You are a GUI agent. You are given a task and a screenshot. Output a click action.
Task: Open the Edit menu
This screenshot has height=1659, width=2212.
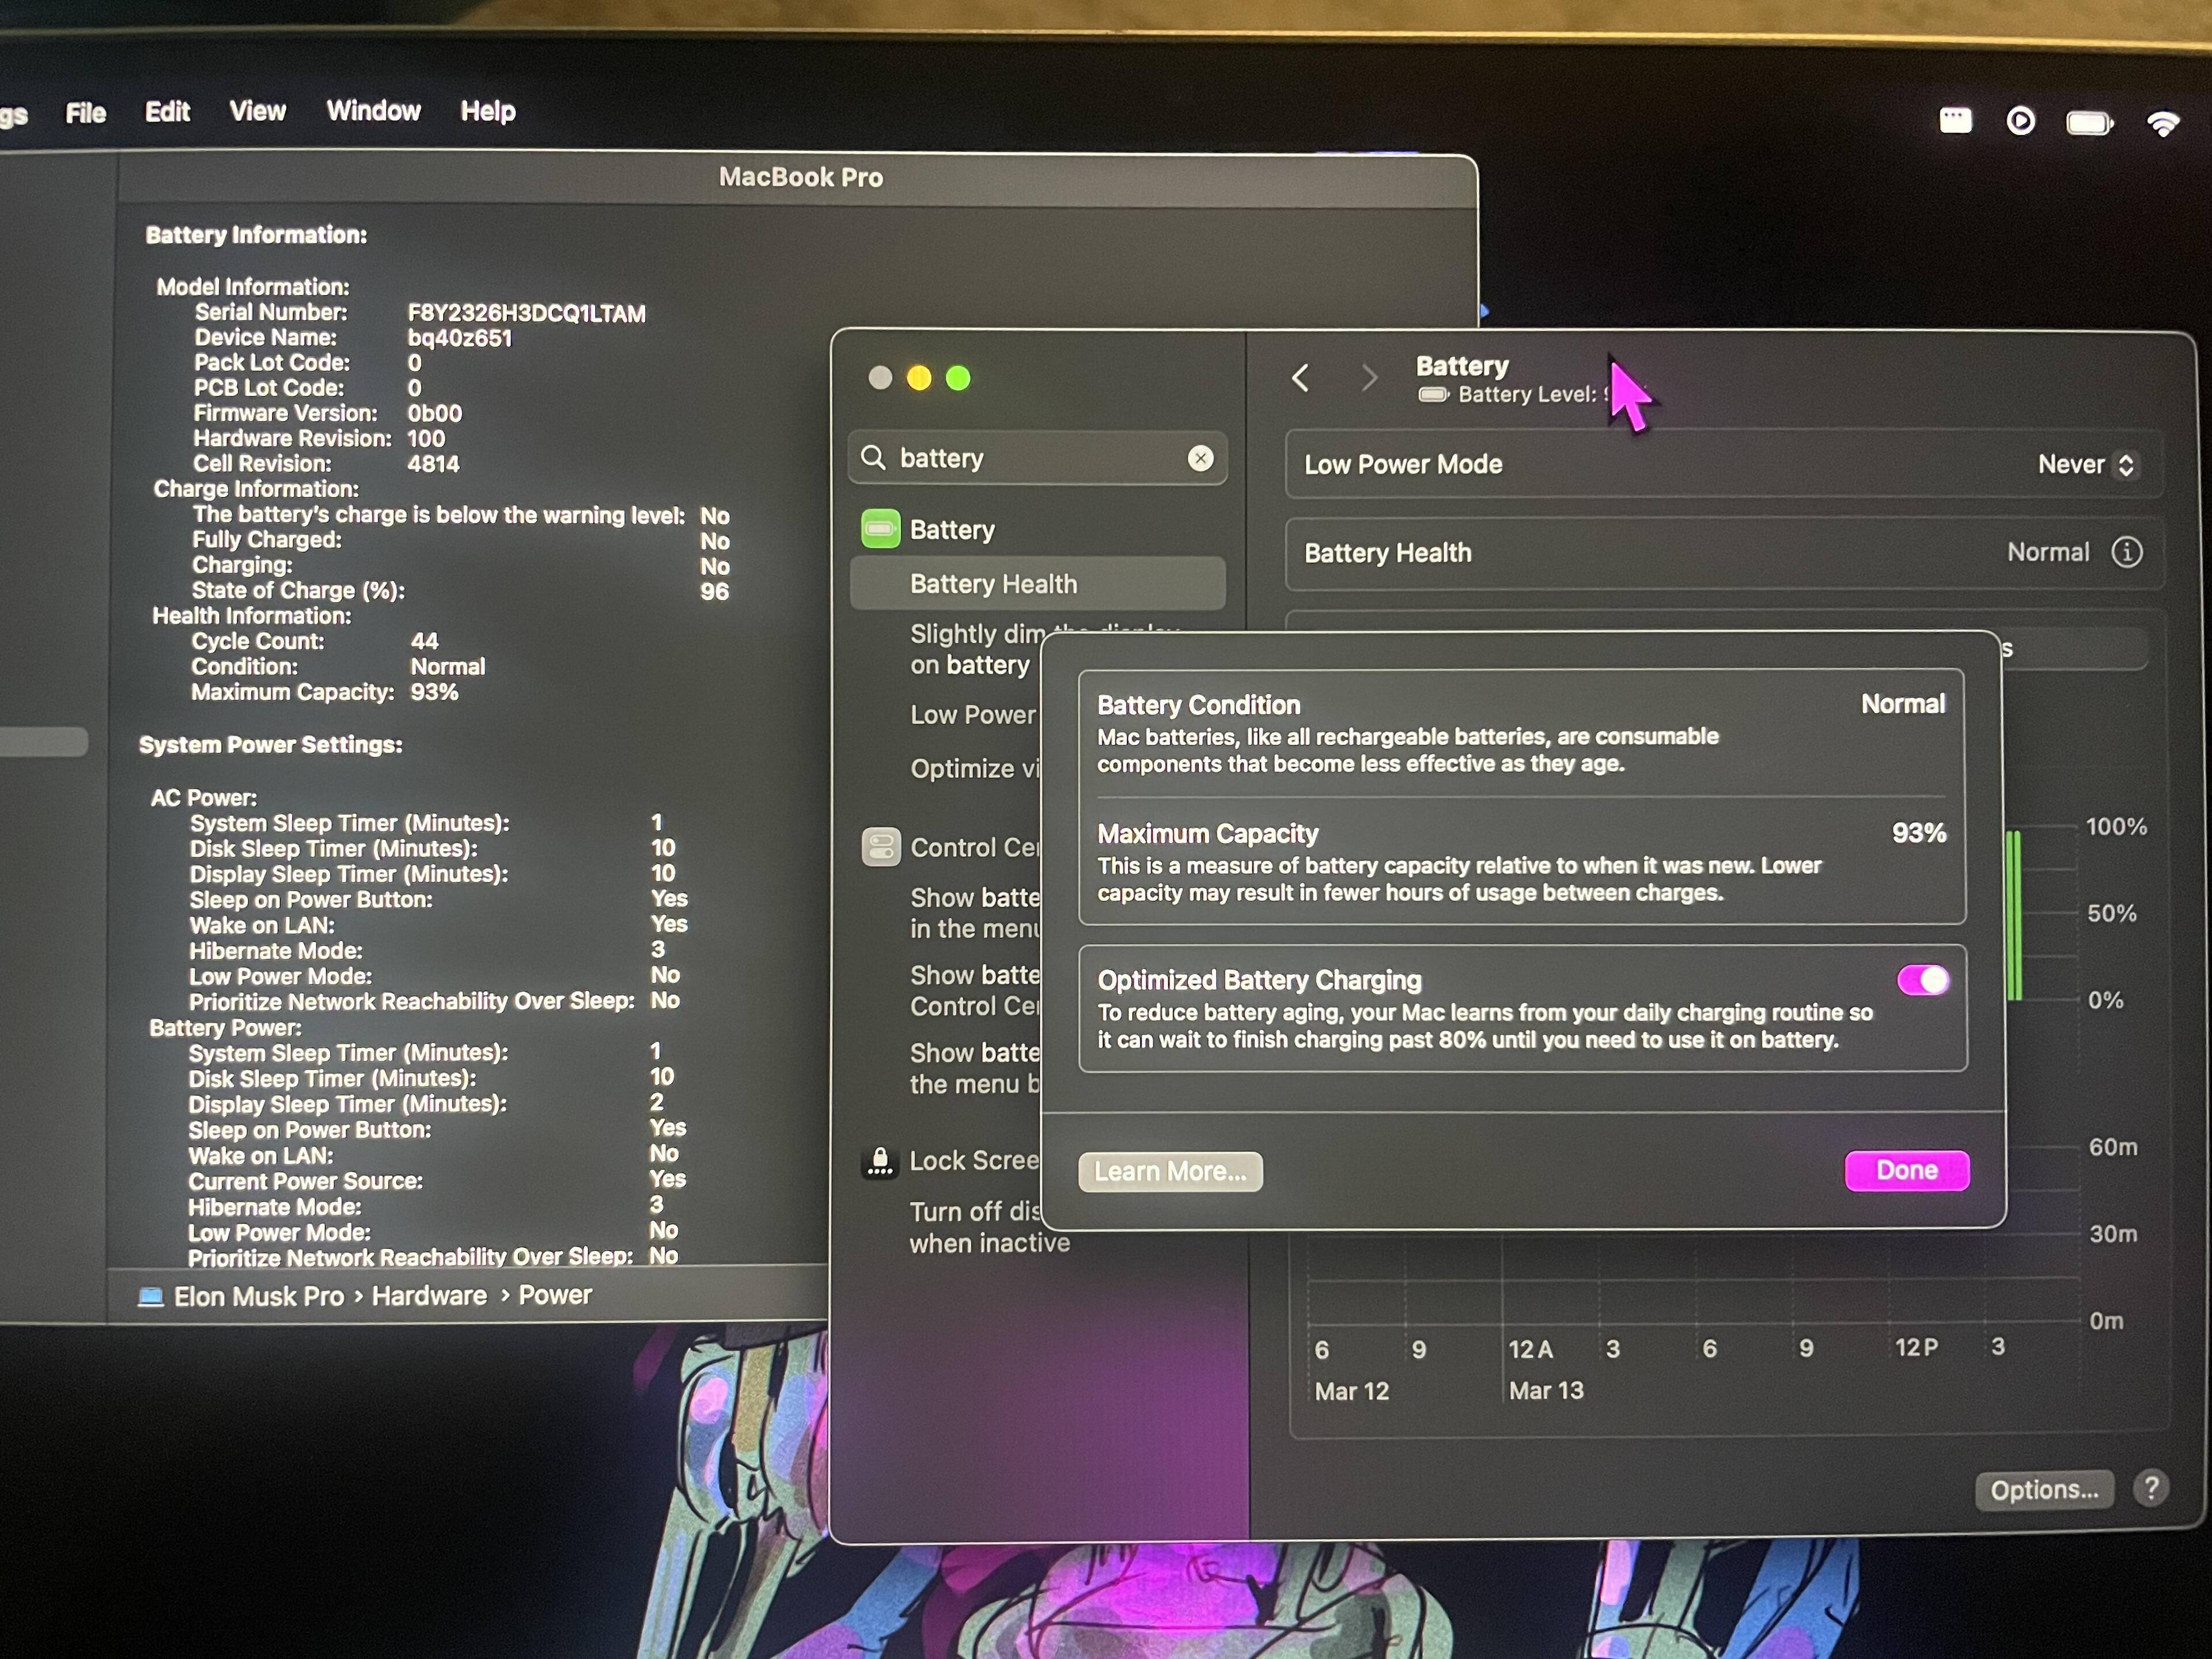[x=167, y=111]
